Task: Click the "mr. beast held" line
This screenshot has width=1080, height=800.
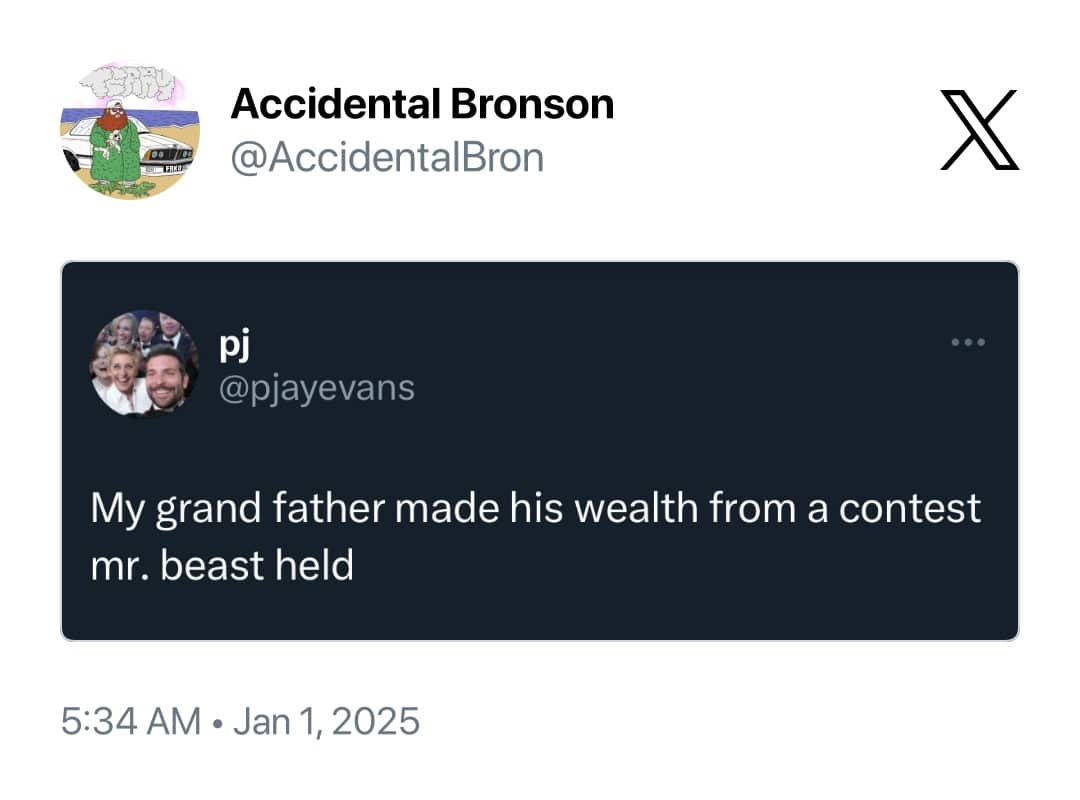Action: (x=222, y=565)
